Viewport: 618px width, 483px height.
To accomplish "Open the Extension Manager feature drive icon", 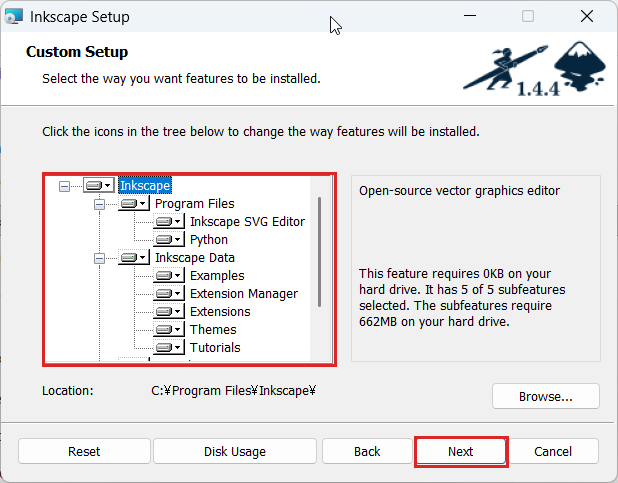I will 169,293.
